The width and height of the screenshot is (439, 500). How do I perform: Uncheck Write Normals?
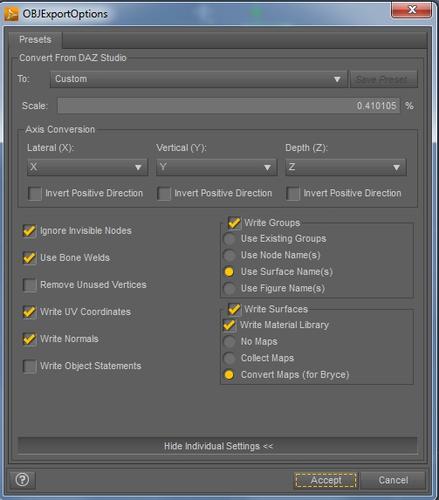point(29,339)
